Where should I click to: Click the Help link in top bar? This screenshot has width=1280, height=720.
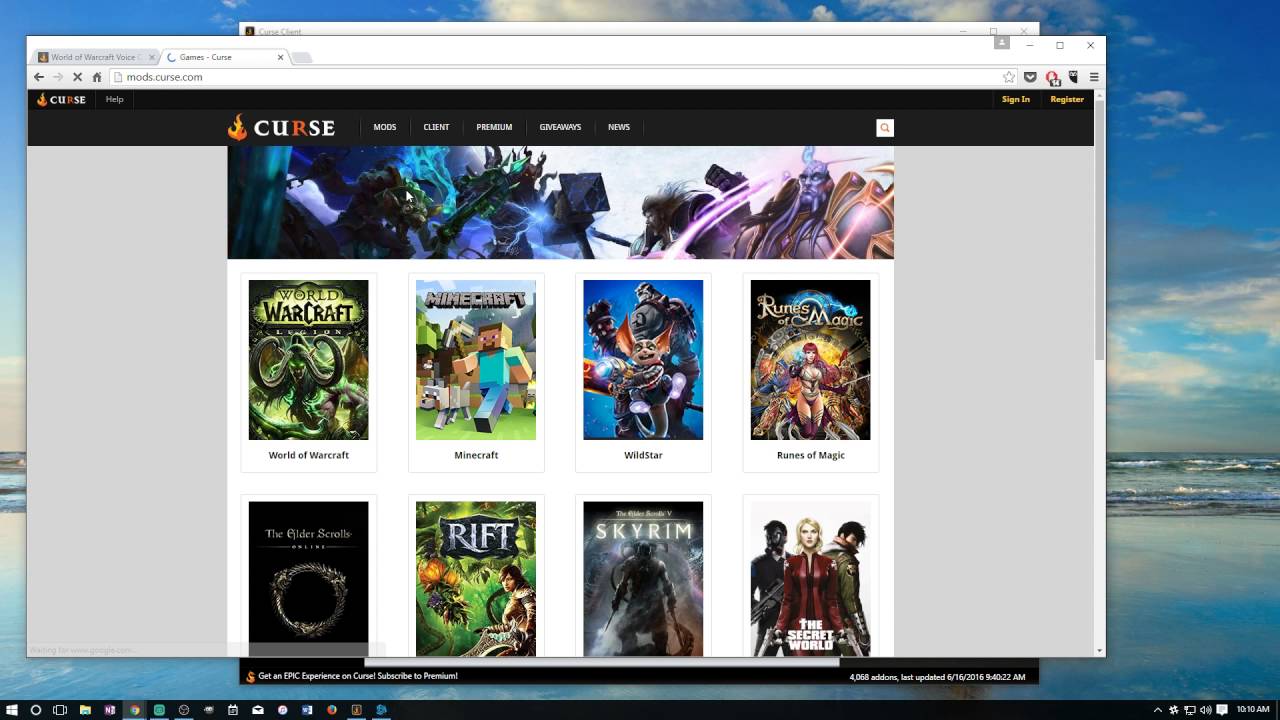tap(115, 99)
